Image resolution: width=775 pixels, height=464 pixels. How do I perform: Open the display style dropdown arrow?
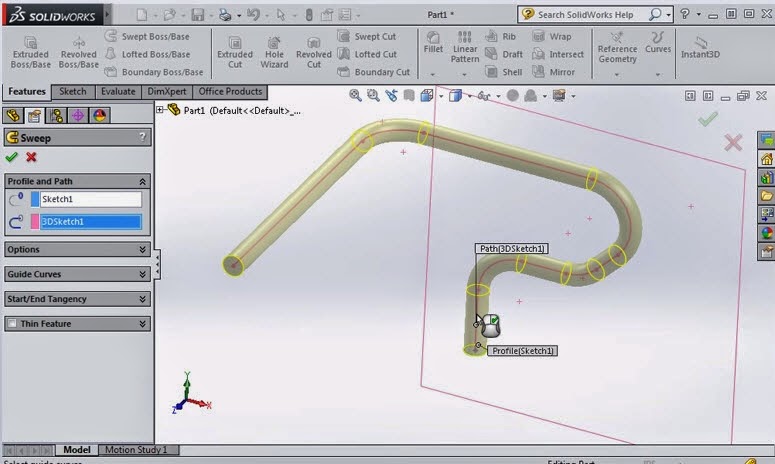tap(470, 96)
